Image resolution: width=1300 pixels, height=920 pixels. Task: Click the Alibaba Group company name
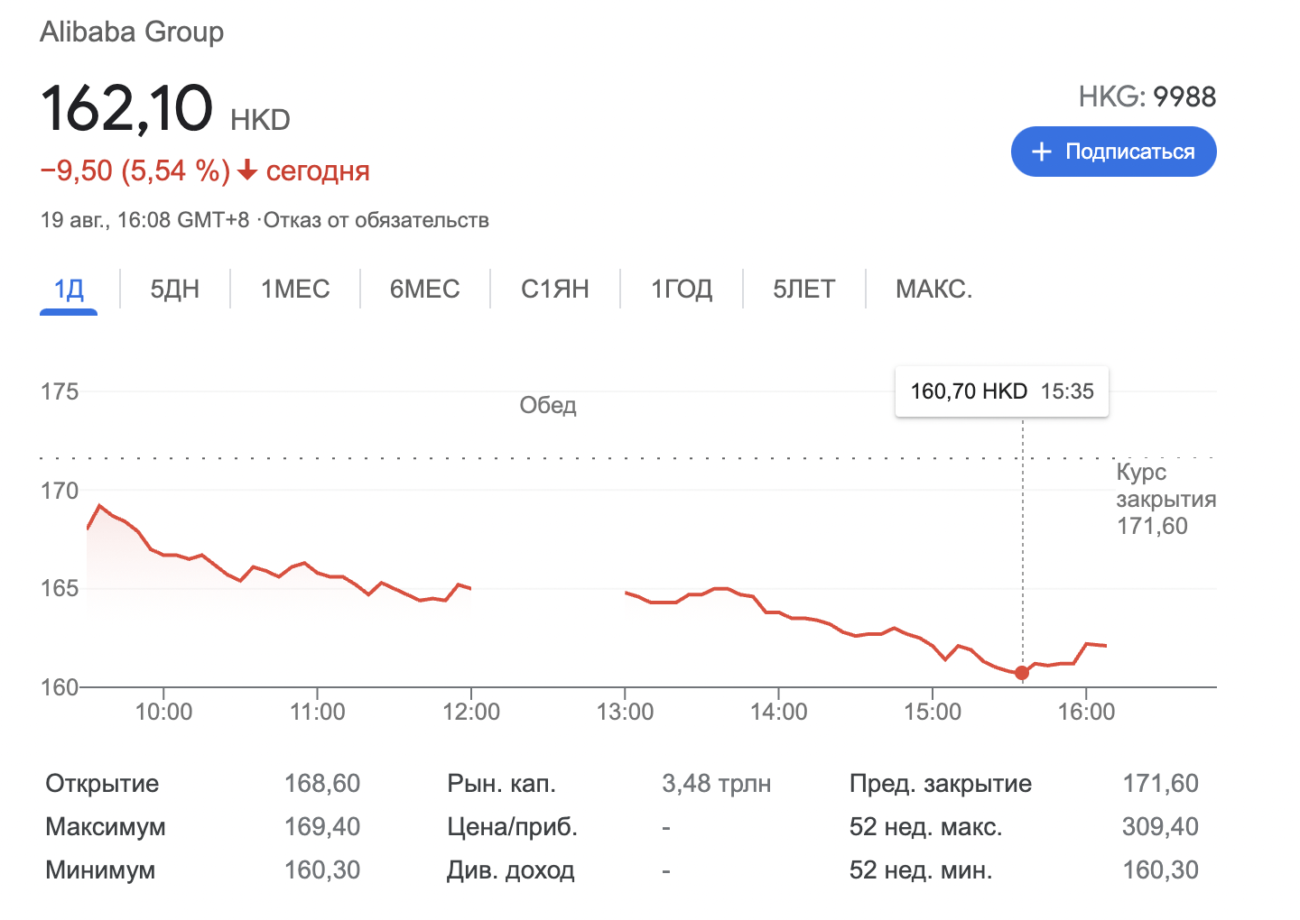(x=132, y=32)
